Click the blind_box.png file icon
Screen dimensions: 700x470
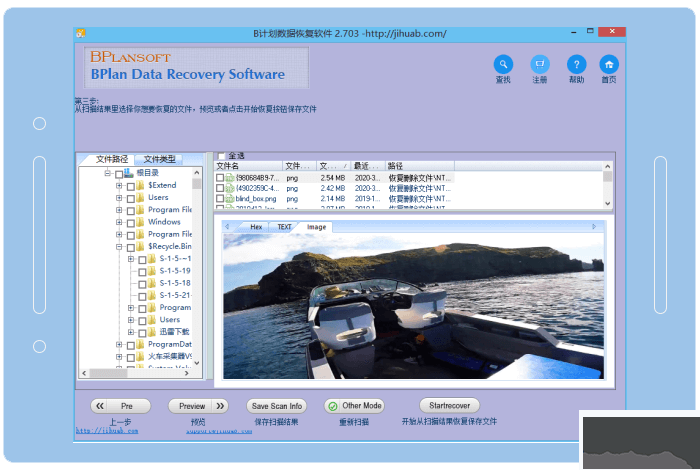(x=230, y=199)
